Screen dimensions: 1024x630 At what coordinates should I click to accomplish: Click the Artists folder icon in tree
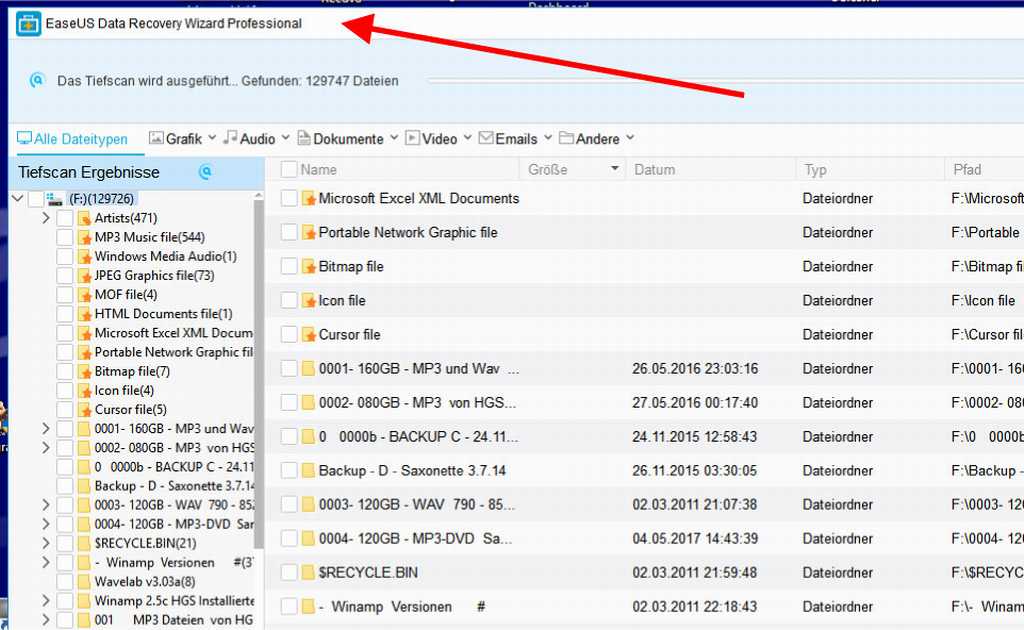[x=85, y=218]
